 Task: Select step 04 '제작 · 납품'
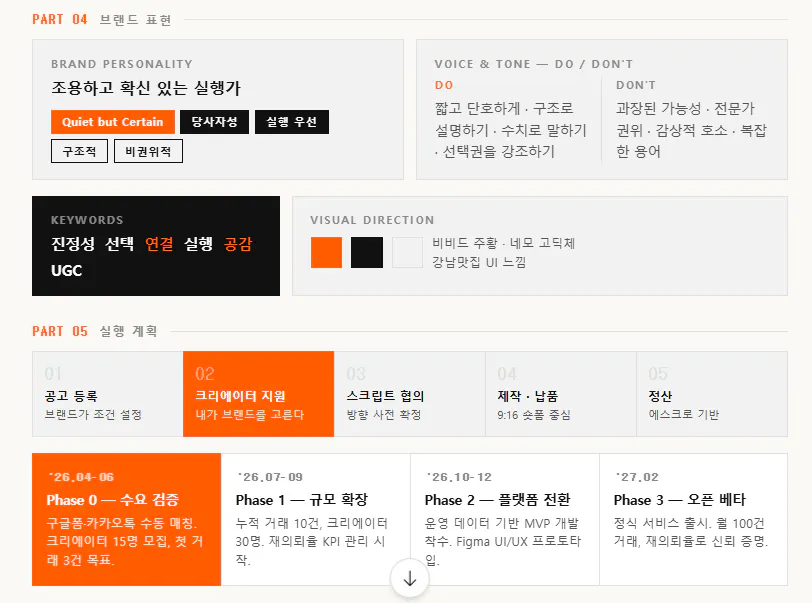pos(561,394)
